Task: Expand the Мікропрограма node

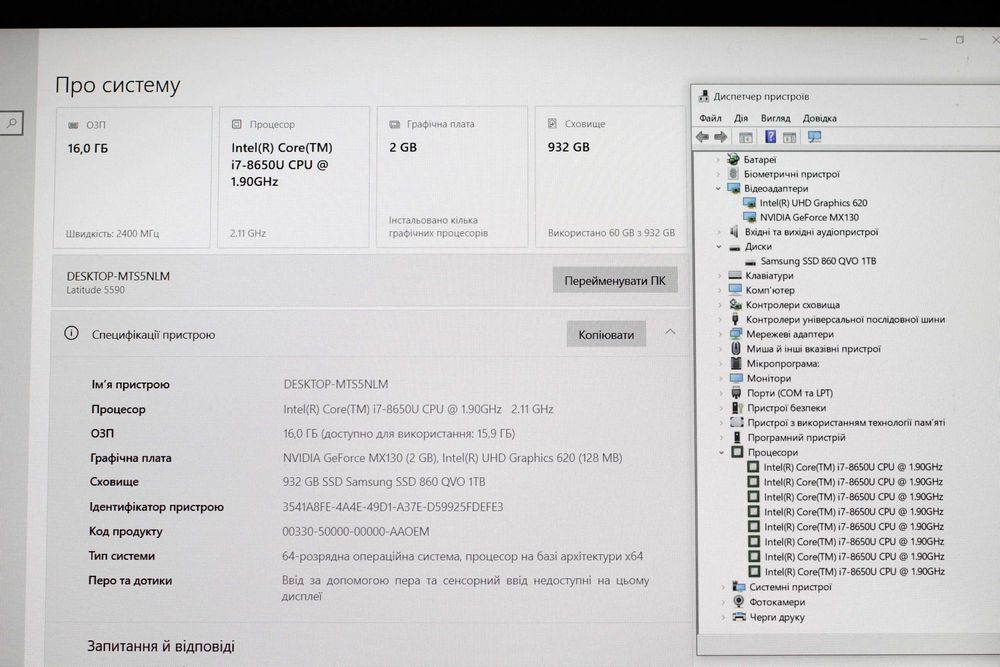Action: (x=721, y=363)
